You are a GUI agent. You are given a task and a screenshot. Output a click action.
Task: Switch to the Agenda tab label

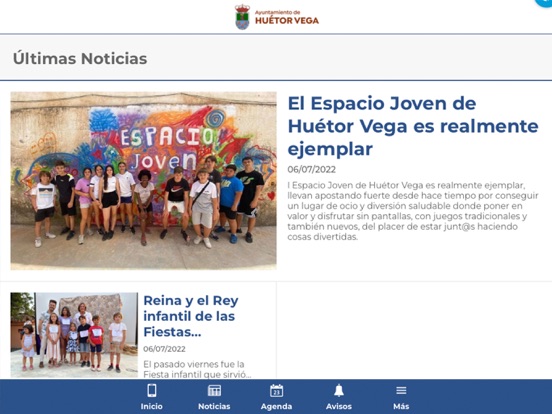pyautogui.click(x=276, y=406)
